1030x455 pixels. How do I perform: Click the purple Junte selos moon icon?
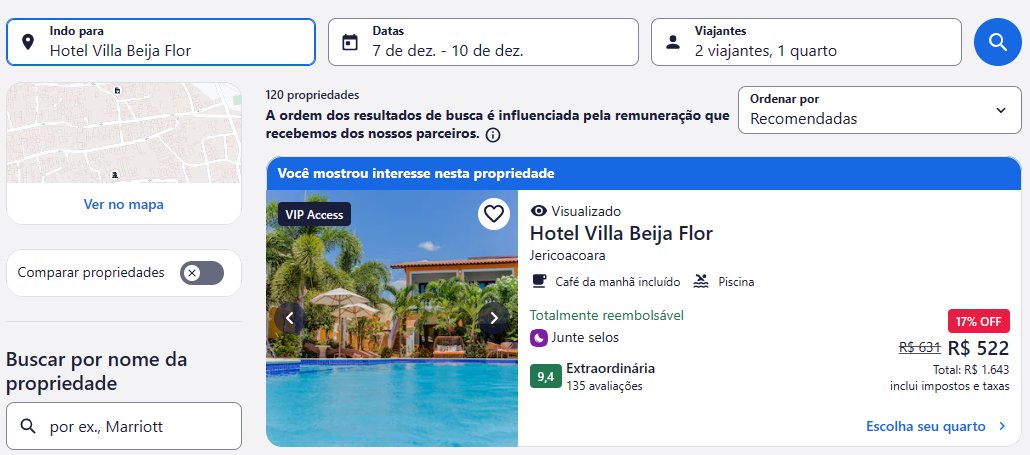coord(539,338)
